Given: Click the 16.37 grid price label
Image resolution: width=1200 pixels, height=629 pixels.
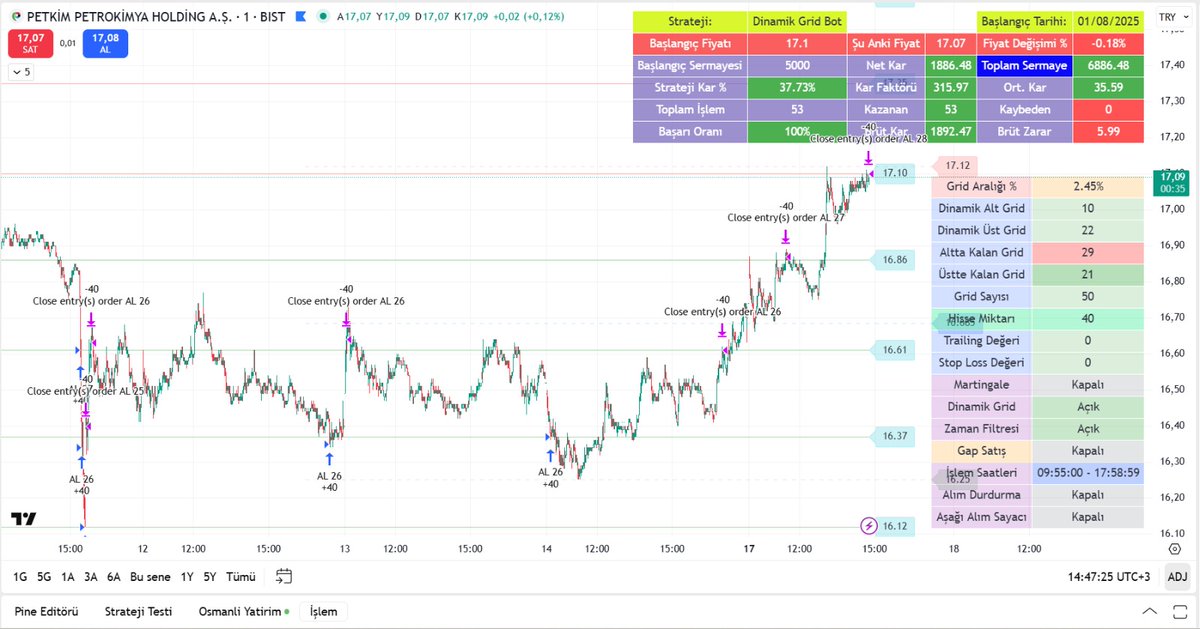Looking at the screenshot, I should coord(894,436).
